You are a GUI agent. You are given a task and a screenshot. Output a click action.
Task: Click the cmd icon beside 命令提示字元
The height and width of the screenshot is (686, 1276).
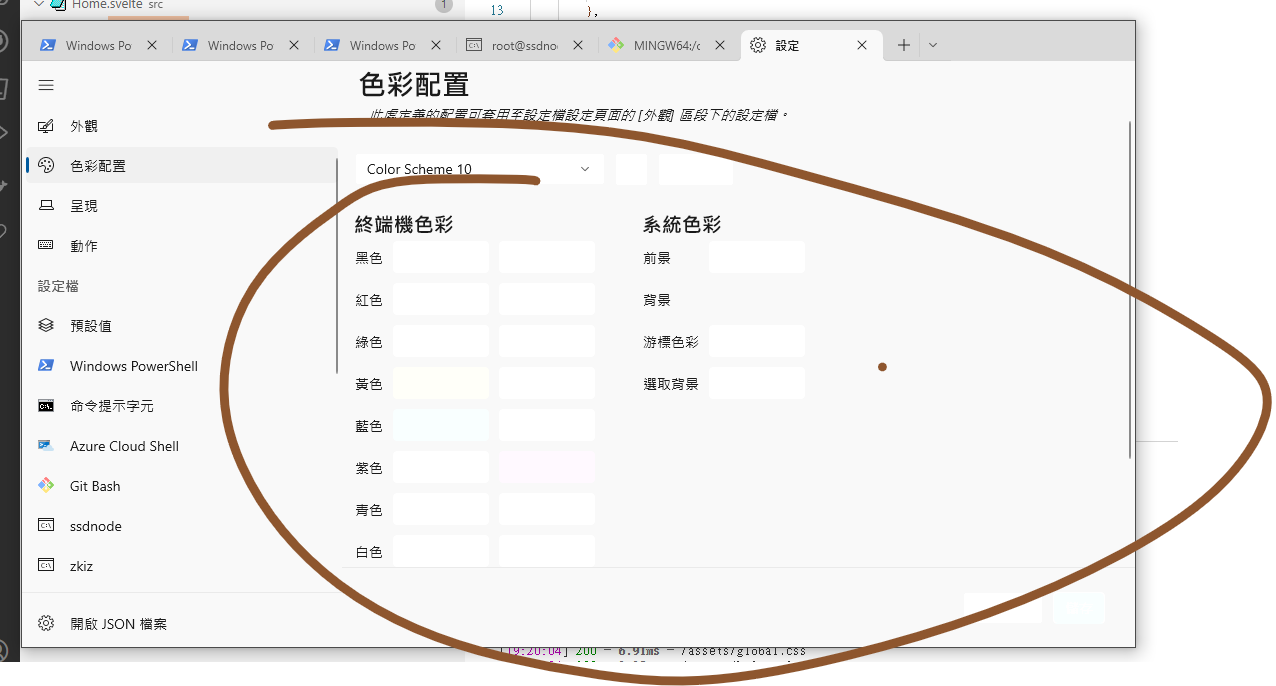point(46,406)
